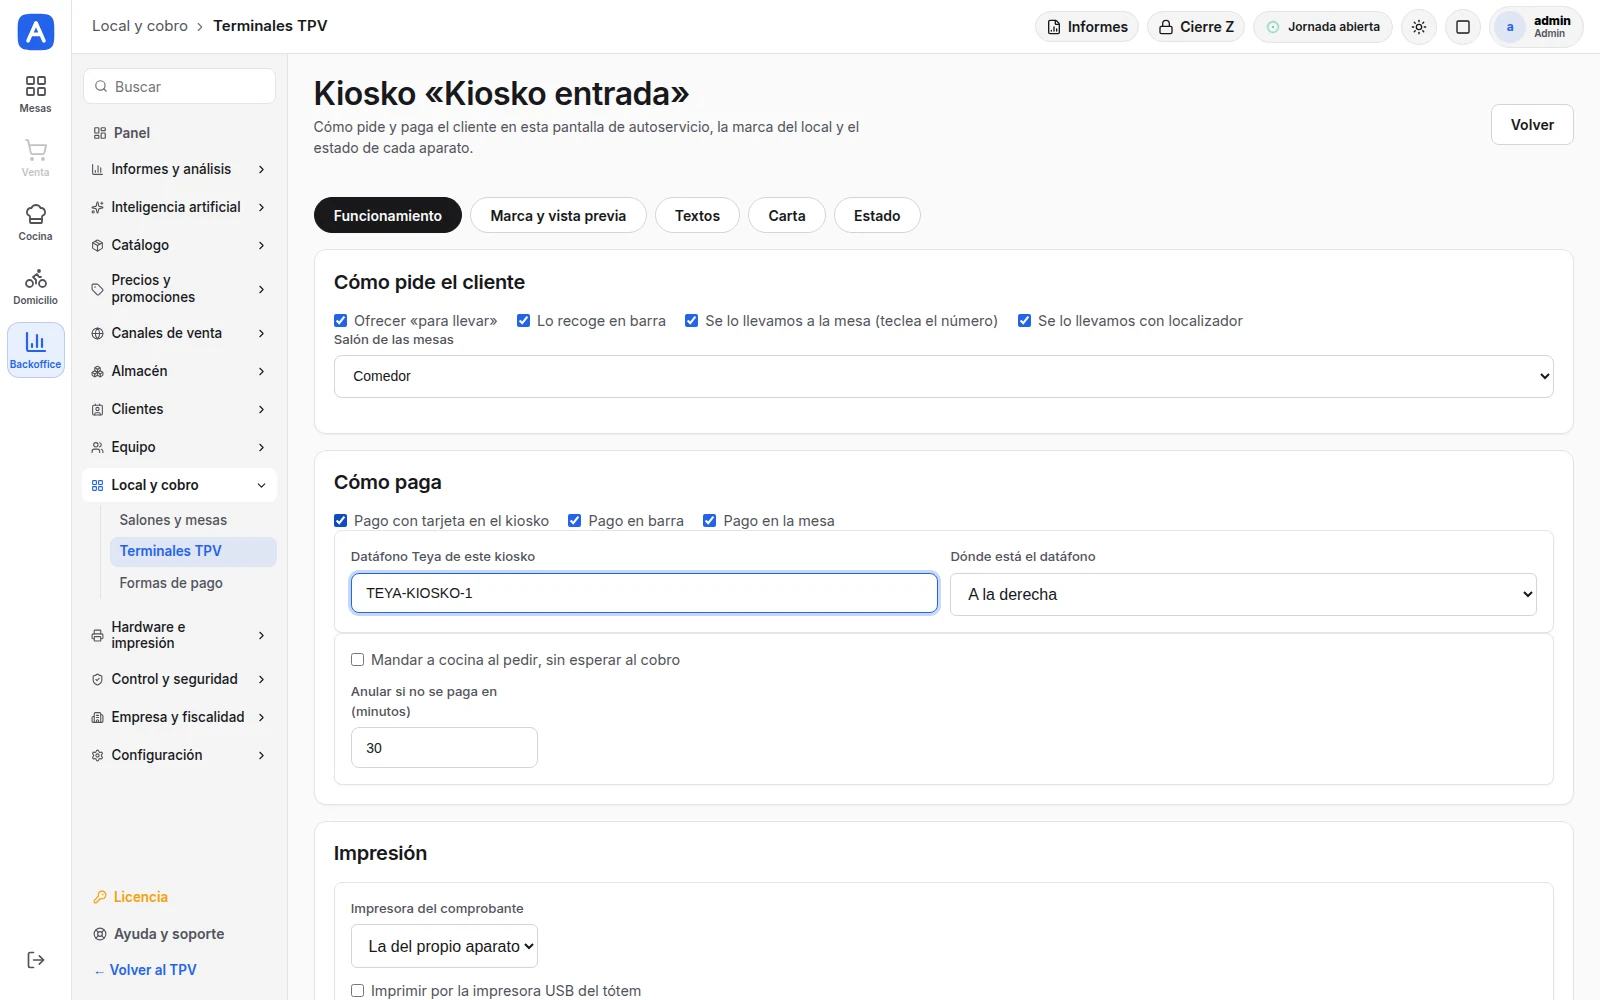Switch to Marca y vista previa tab
Image resolution: width=1600 pixels, height=1000 pixels.
558,215
